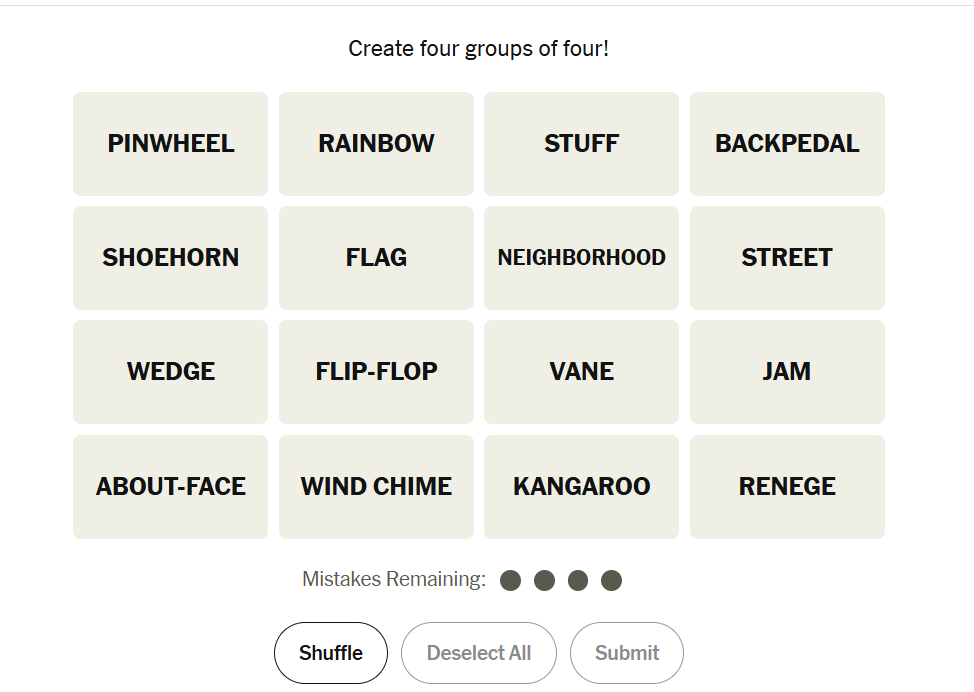Select the PINWHEEL word tile
Screen dimensions: 974x692
pos(170,144)
